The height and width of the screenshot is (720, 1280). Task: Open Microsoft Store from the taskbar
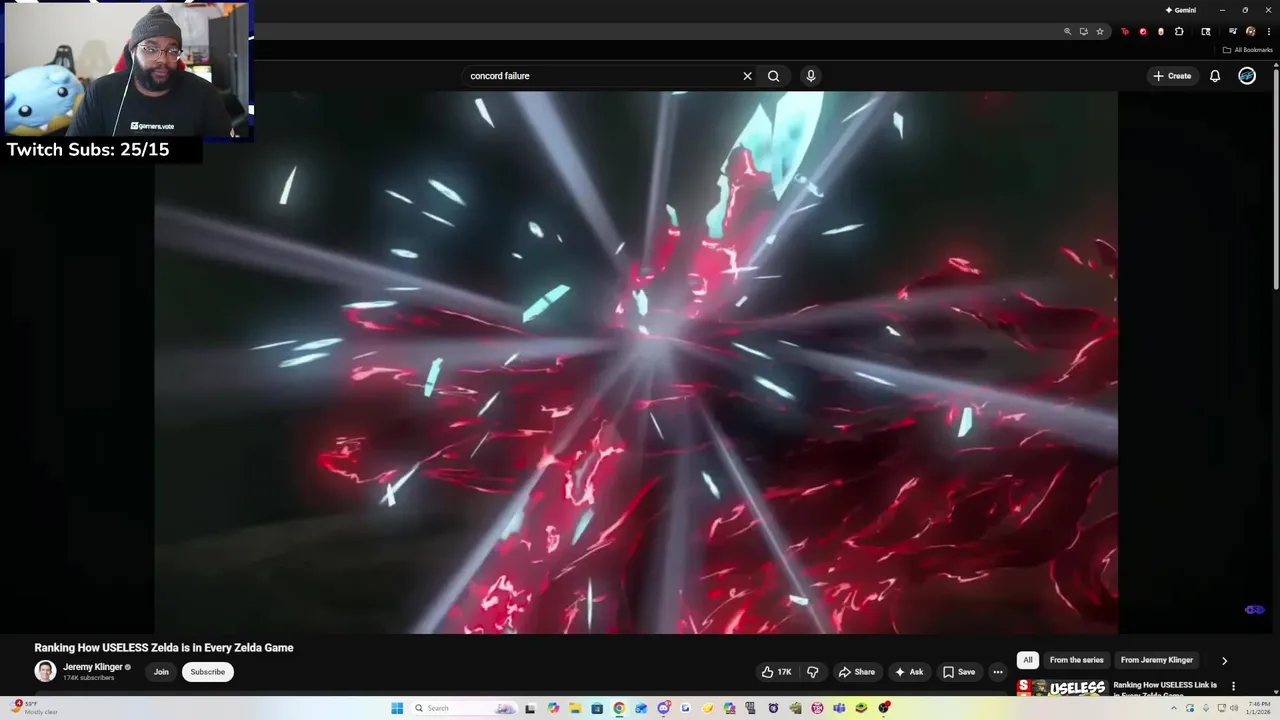coord(597,708)
